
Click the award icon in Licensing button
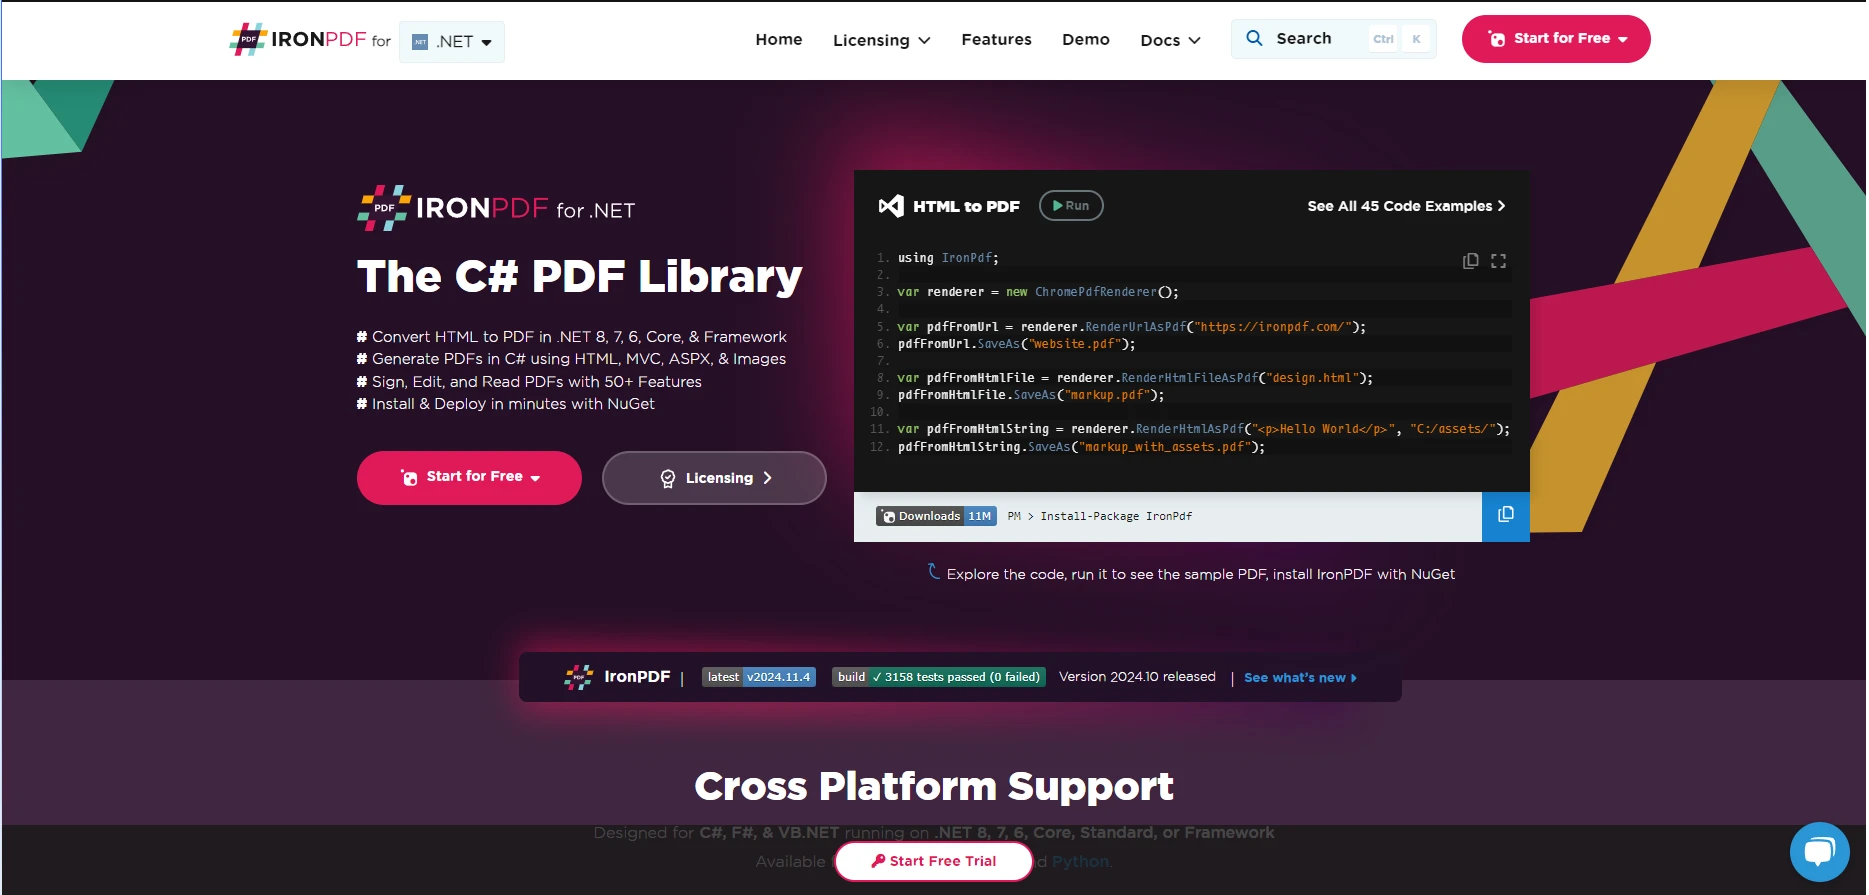pyautogui.click(x=668, y=478)
